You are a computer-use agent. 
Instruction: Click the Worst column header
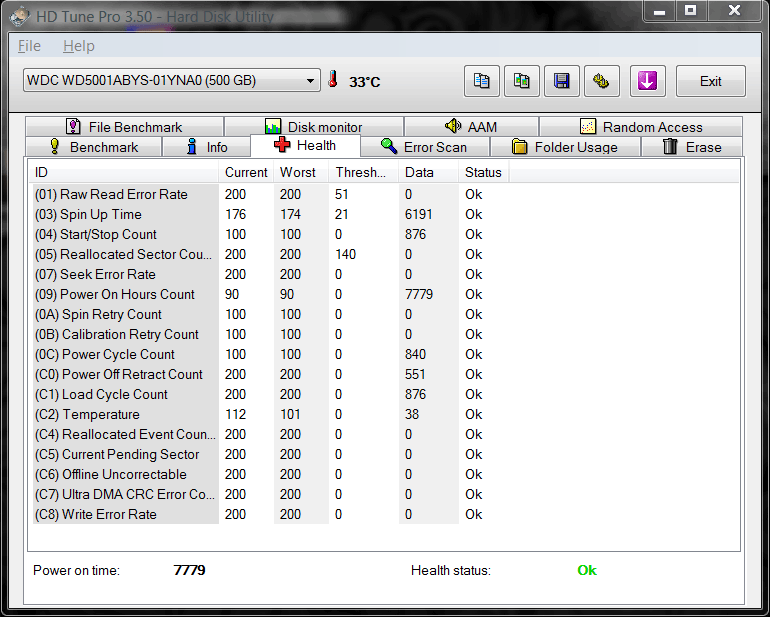pyautogui.click(x=301, y=172)
